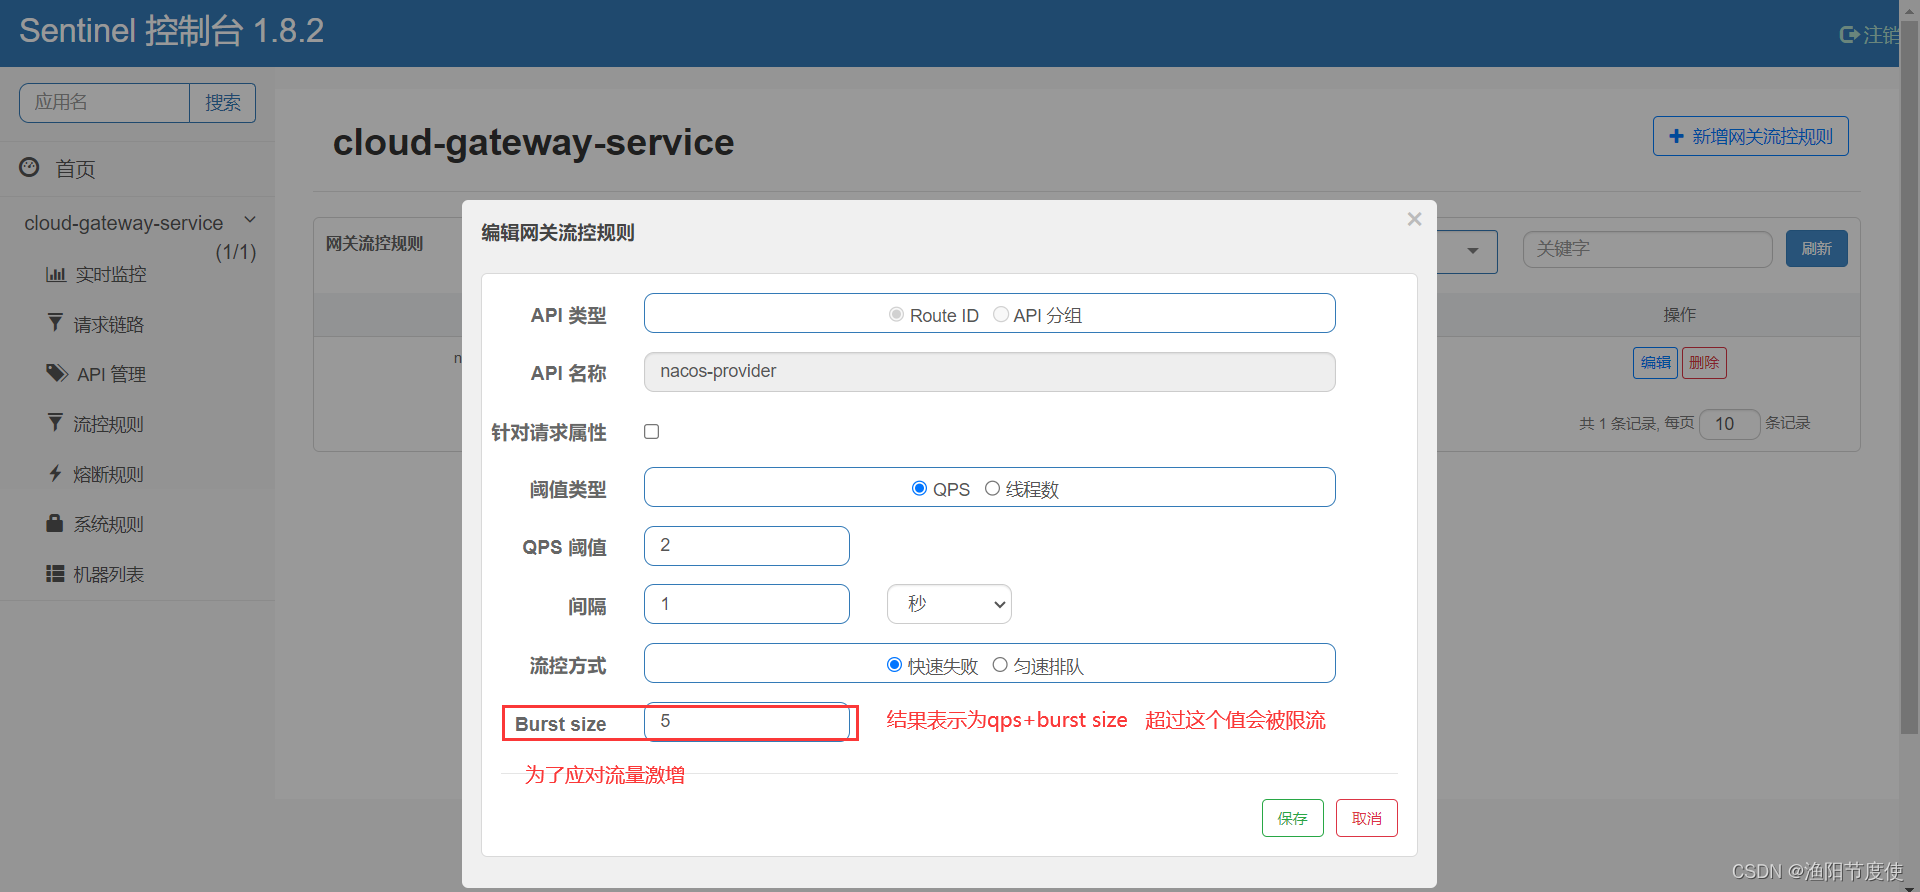Click the 删除 button in table row
This screenshot has height=892, width=1920.
coord(1704,363)
